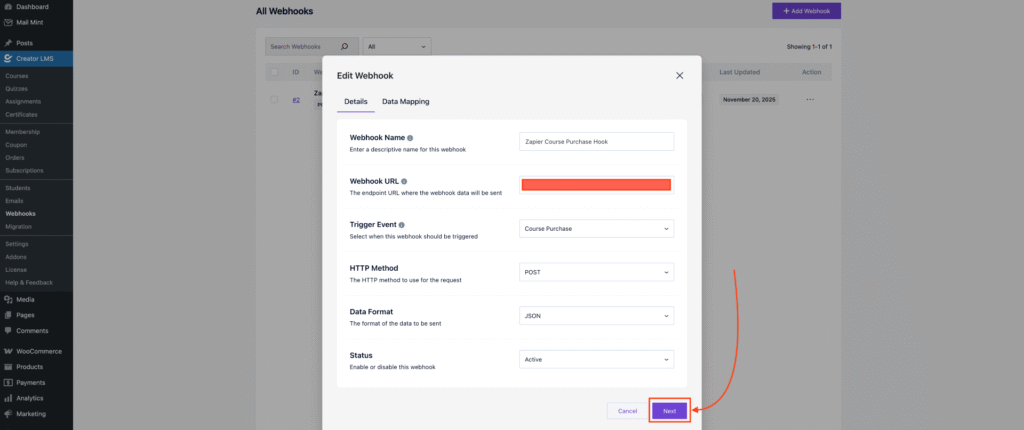Click the Creator LMS sidebar icon

(8, 58)
